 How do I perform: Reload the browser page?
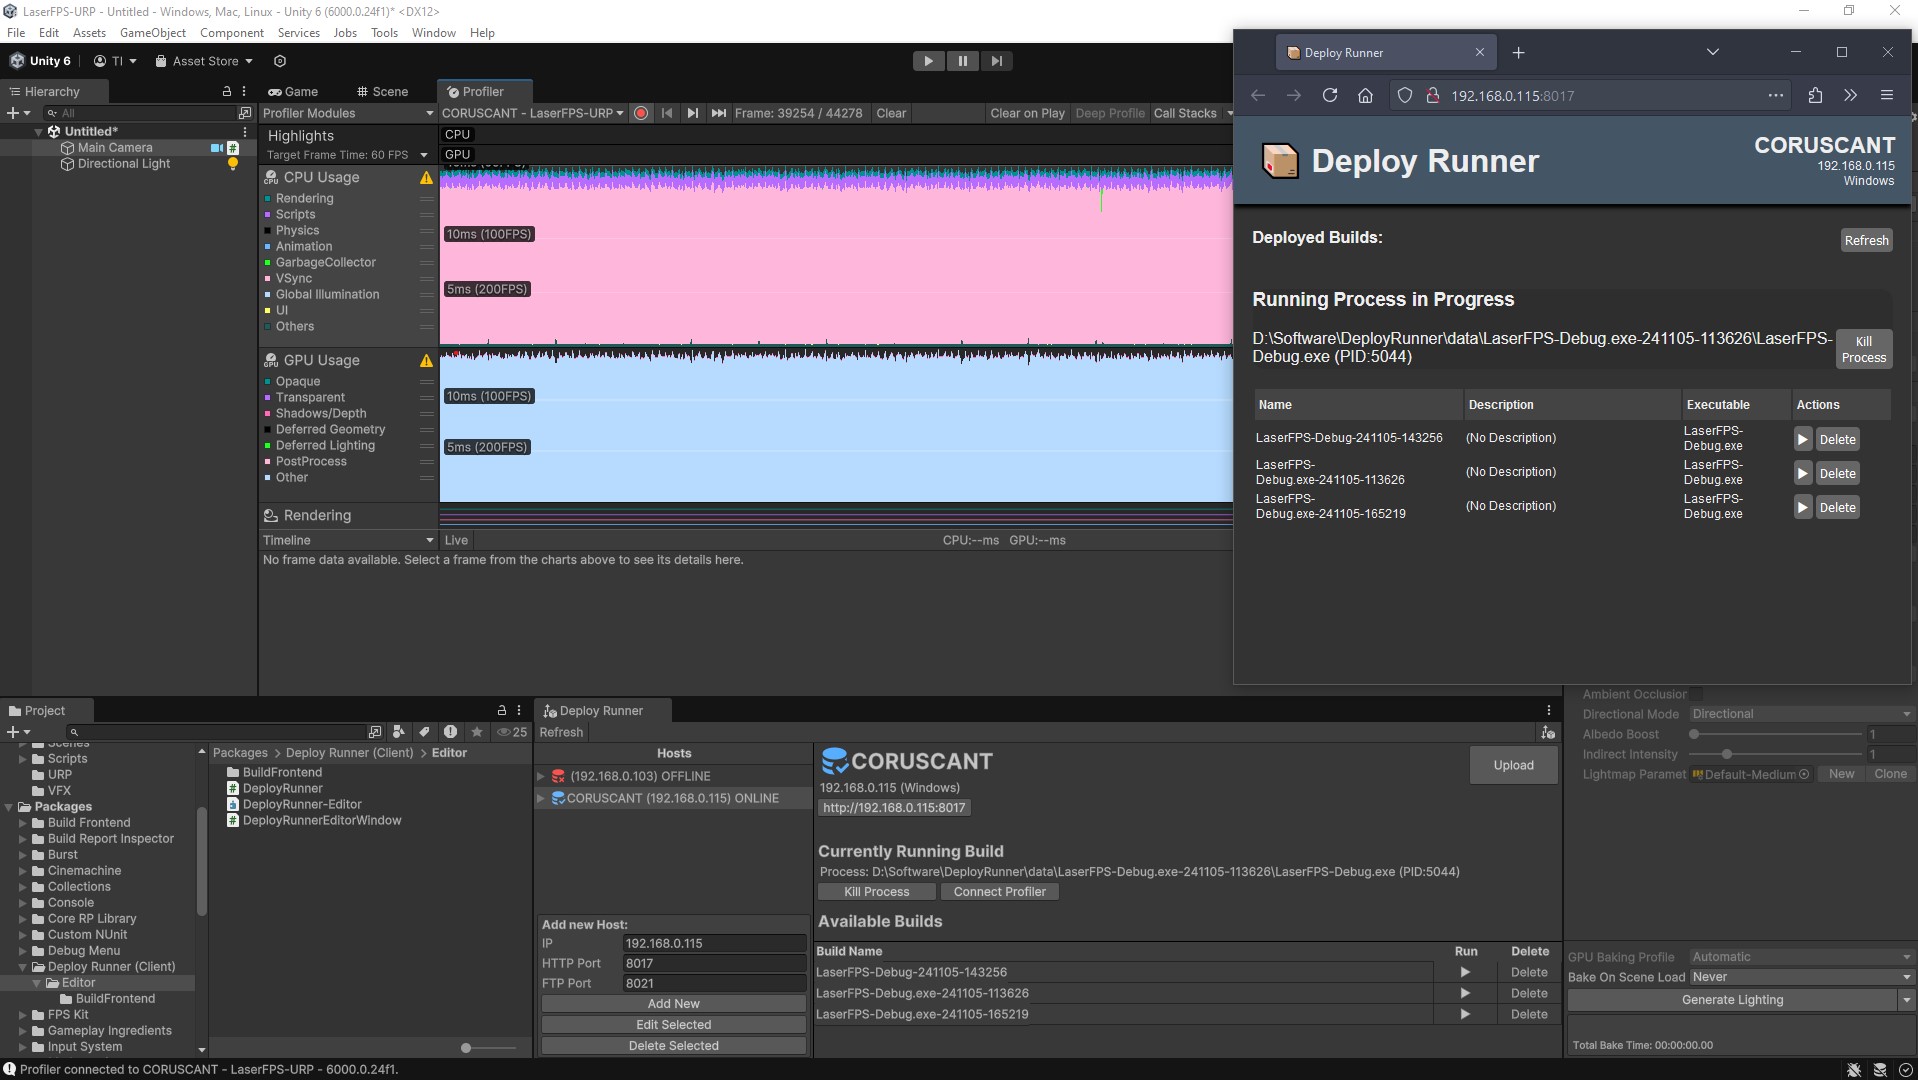pyautogui.click(x=1329, y=95)
